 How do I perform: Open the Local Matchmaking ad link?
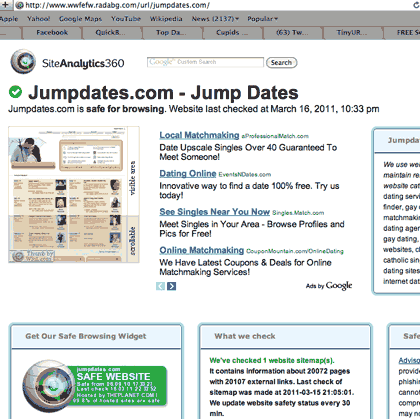pyautogui.click(x=199, y=135)
